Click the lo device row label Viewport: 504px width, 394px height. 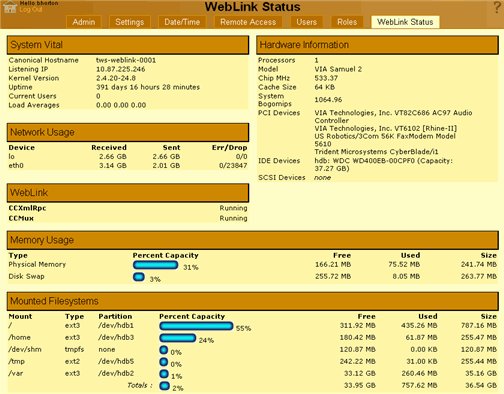click(x=12, y=157)
